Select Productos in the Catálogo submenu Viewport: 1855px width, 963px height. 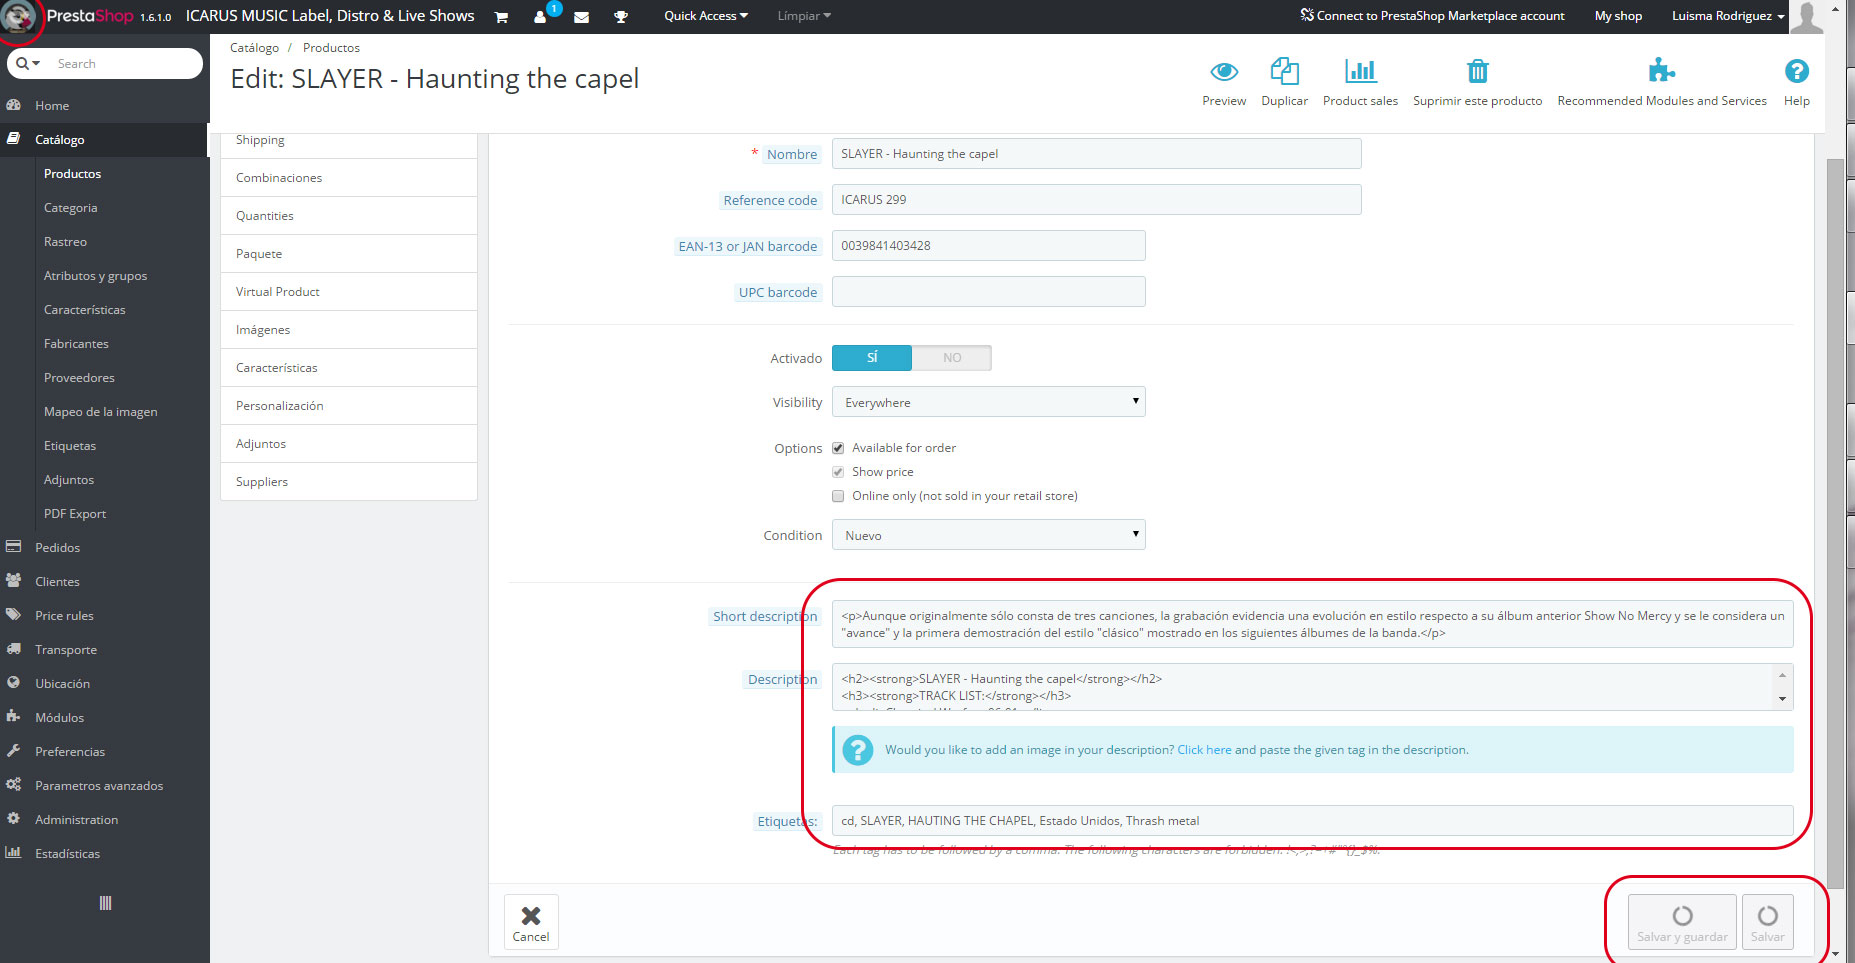click(72, 174)
